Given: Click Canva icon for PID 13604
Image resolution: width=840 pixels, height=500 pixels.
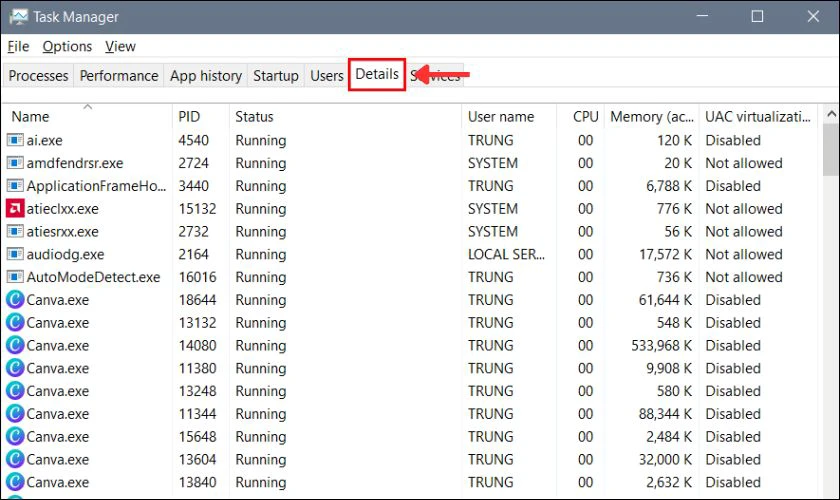Looking at the screenshot, I should pyautogui.click(x=15, y=459).
